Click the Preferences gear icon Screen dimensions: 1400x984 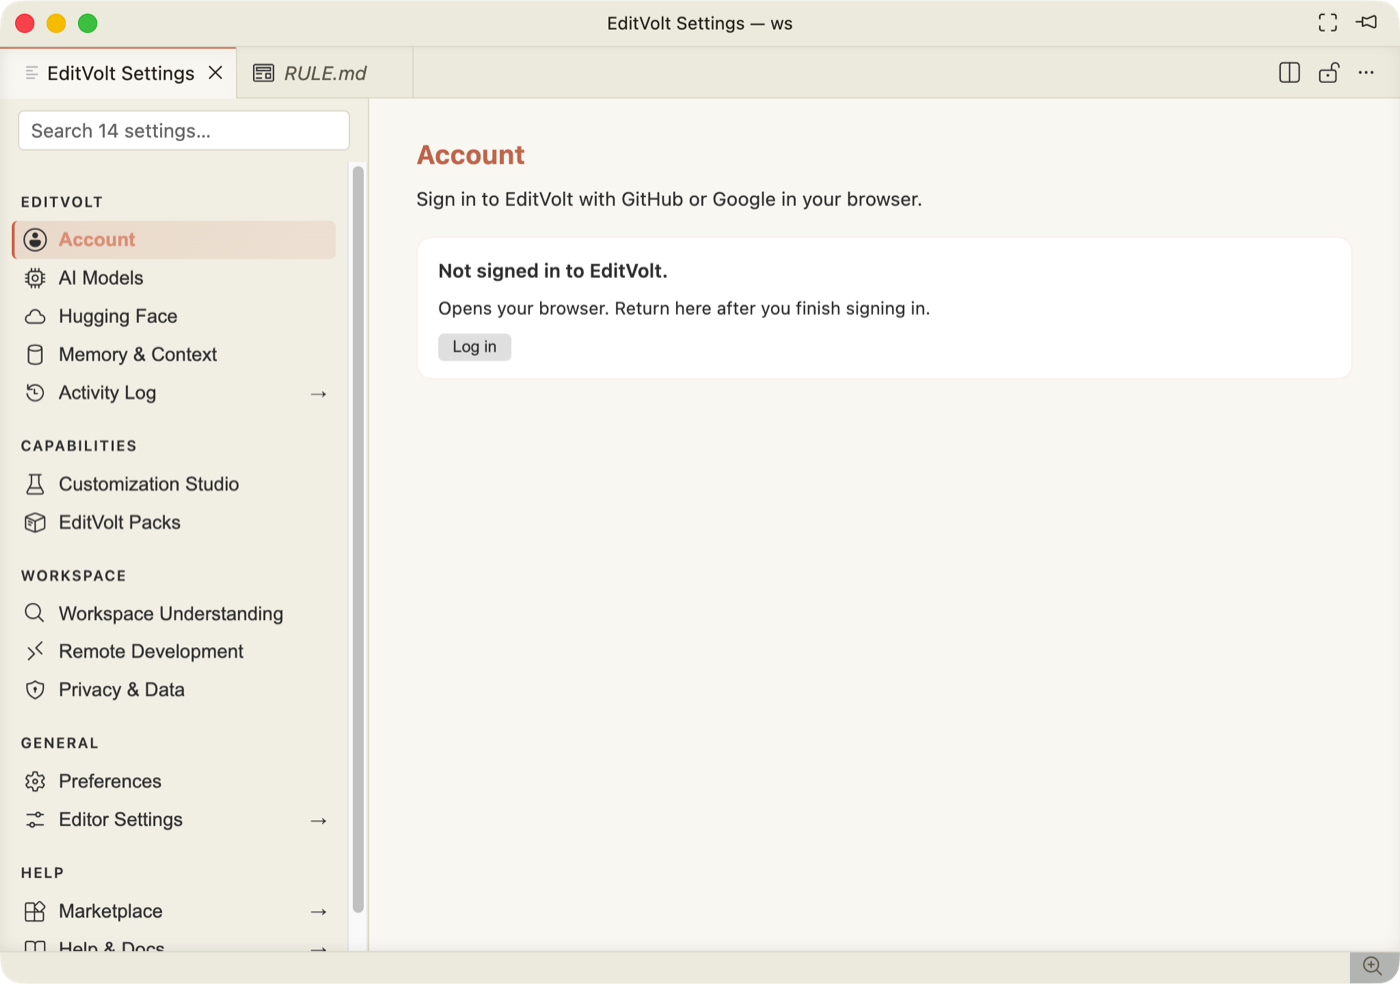pos(35,781)
